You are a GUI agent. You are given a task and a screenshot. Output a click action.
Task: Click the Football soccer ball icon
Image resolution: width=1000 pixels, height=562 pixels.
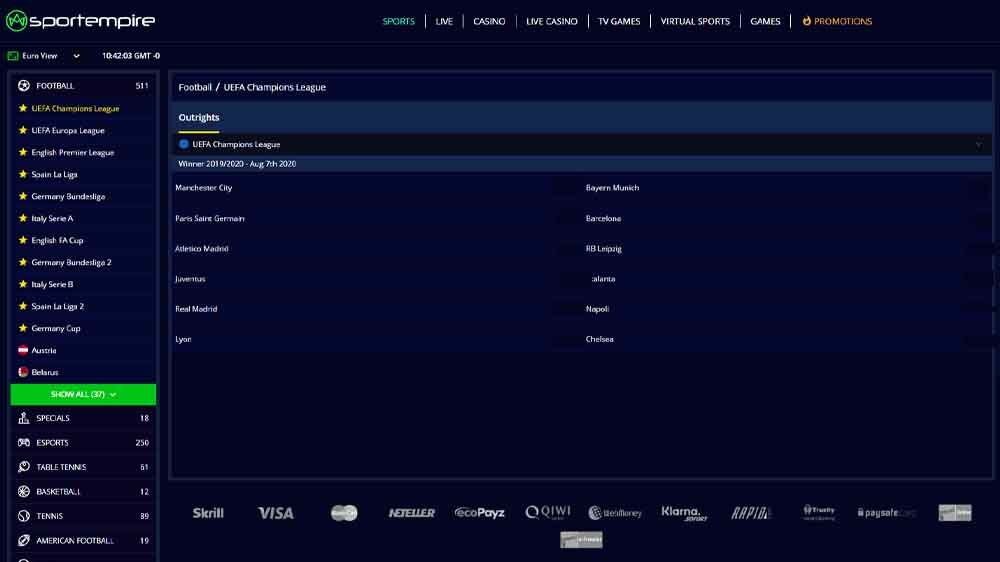click(24, 85)
